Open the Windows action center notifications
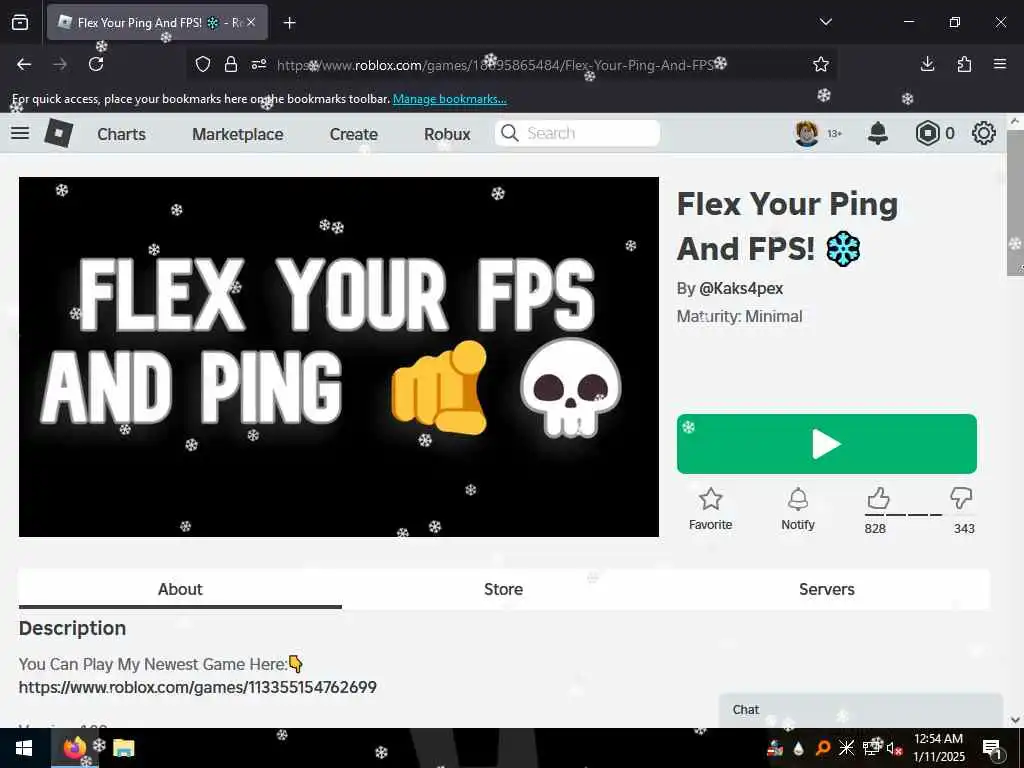This screenshot has width=1024, height=768. pyautogui.click(x=992, y=748)
